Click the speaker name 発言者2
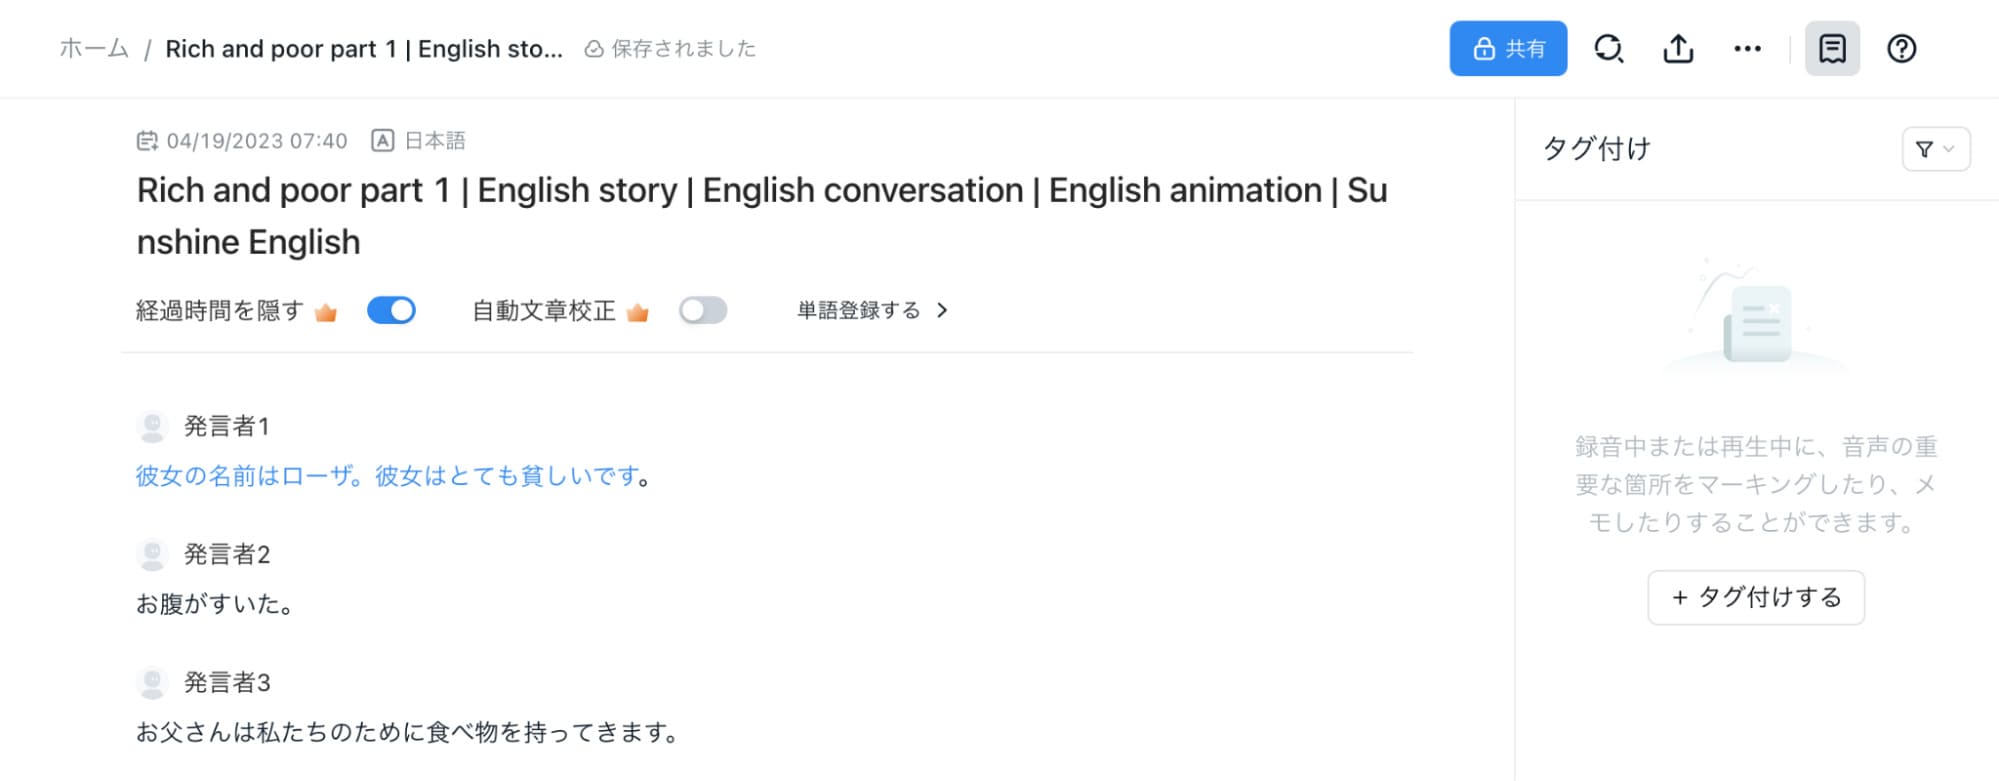The height and width of the screenshot is (781, 1999). click(227, 554)
